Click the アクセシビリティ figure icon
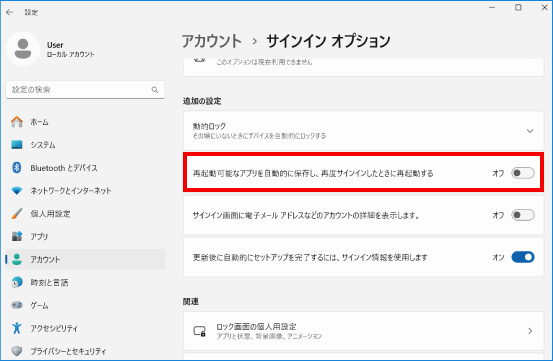 (x=17, y=328)
